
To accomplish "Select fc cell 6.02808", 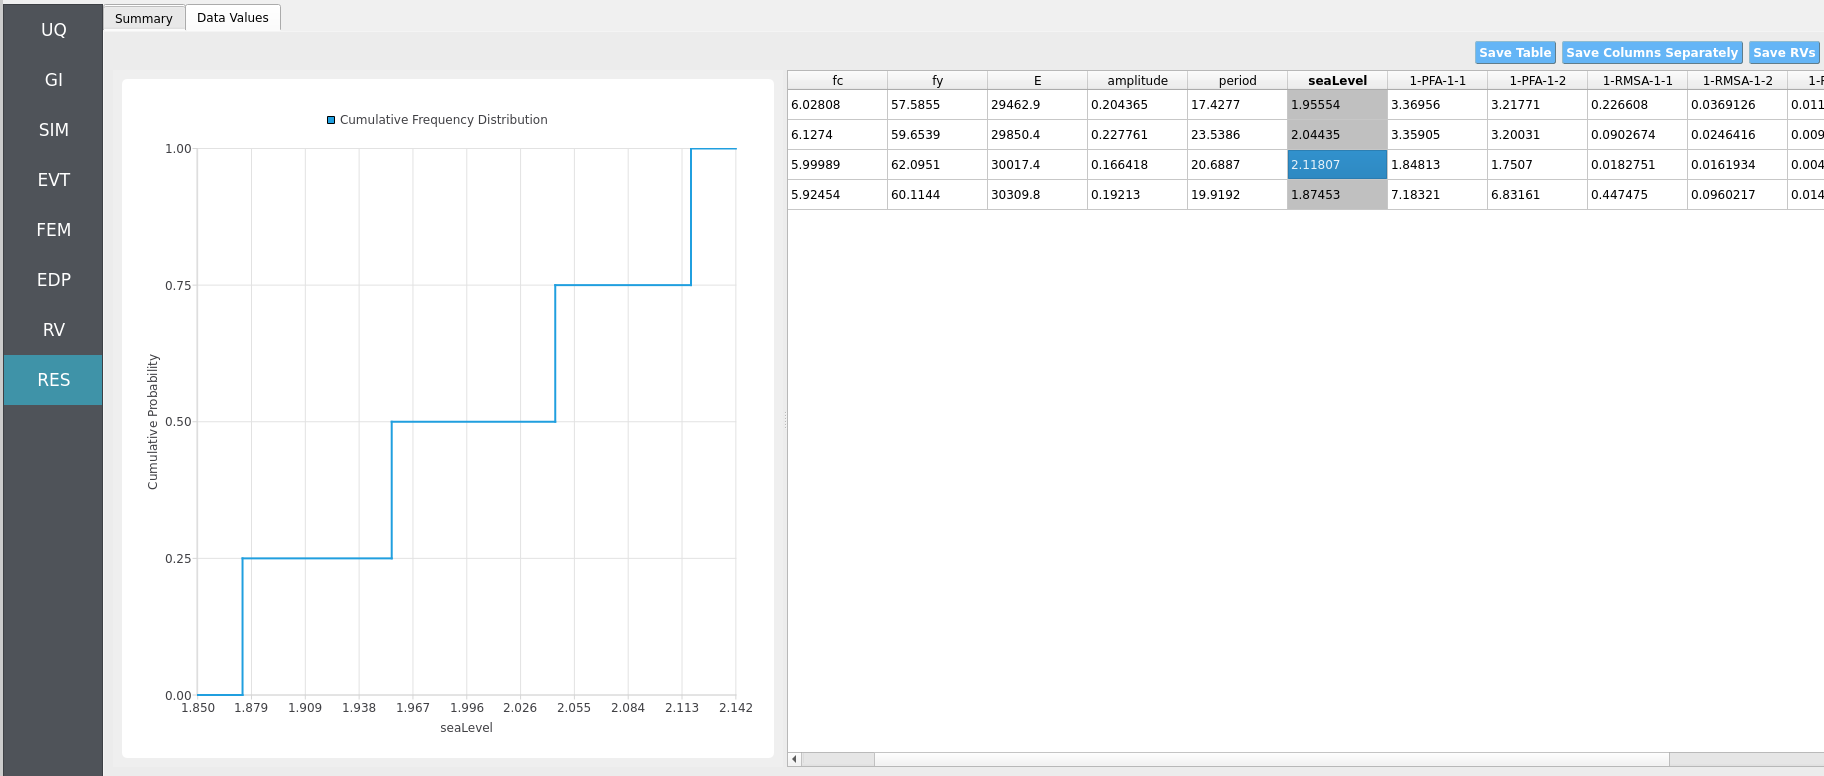I will coord(837,105).
